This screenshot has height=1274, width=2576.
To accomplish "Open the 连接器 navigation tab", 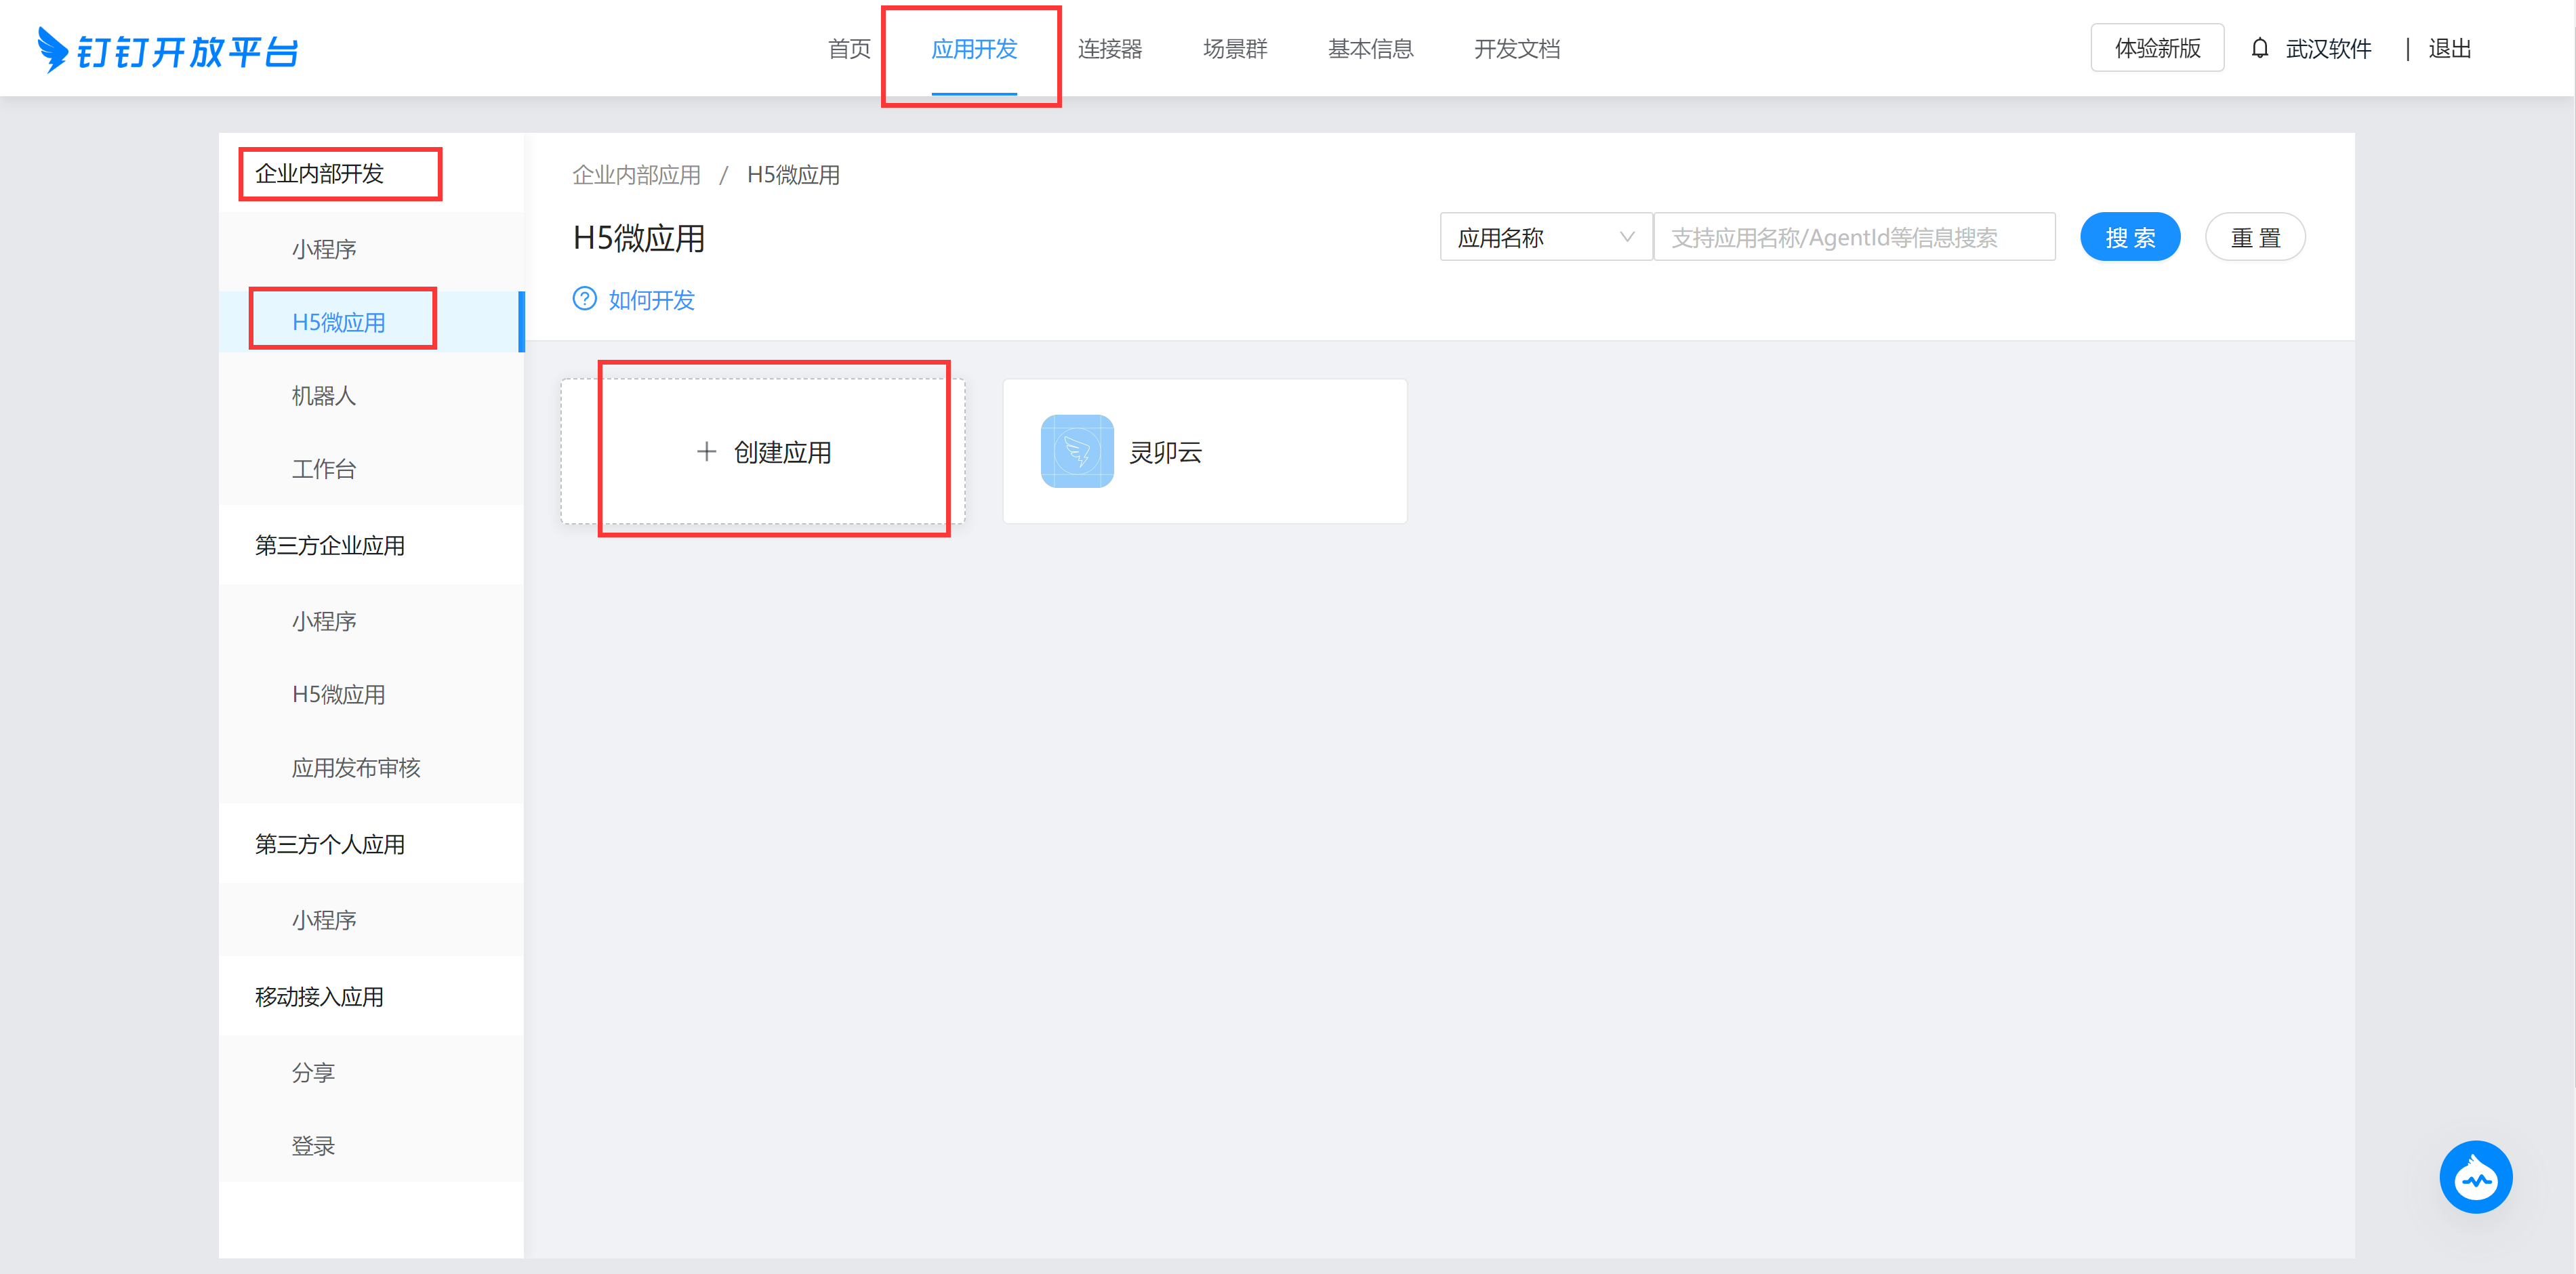I will click(x=1109, y=49).
